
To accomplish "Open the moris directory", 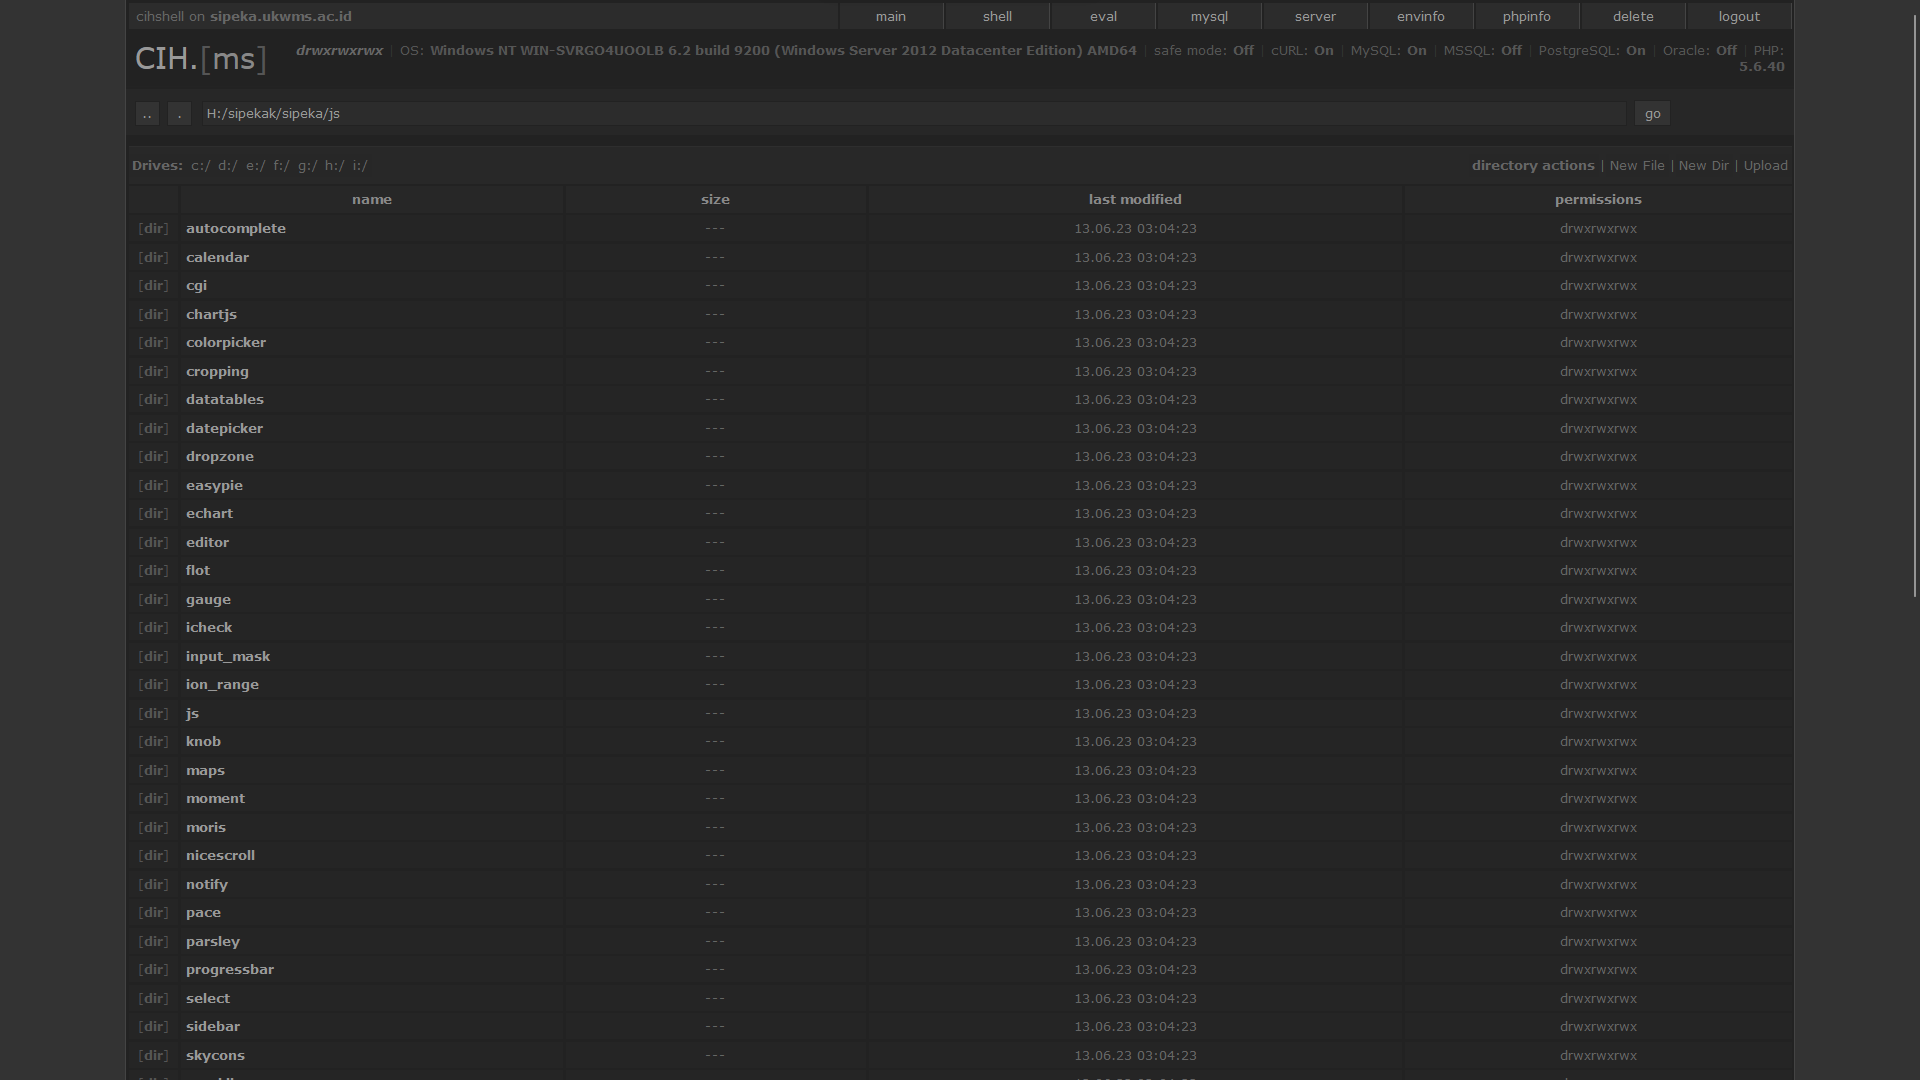I will click(206, 828).
